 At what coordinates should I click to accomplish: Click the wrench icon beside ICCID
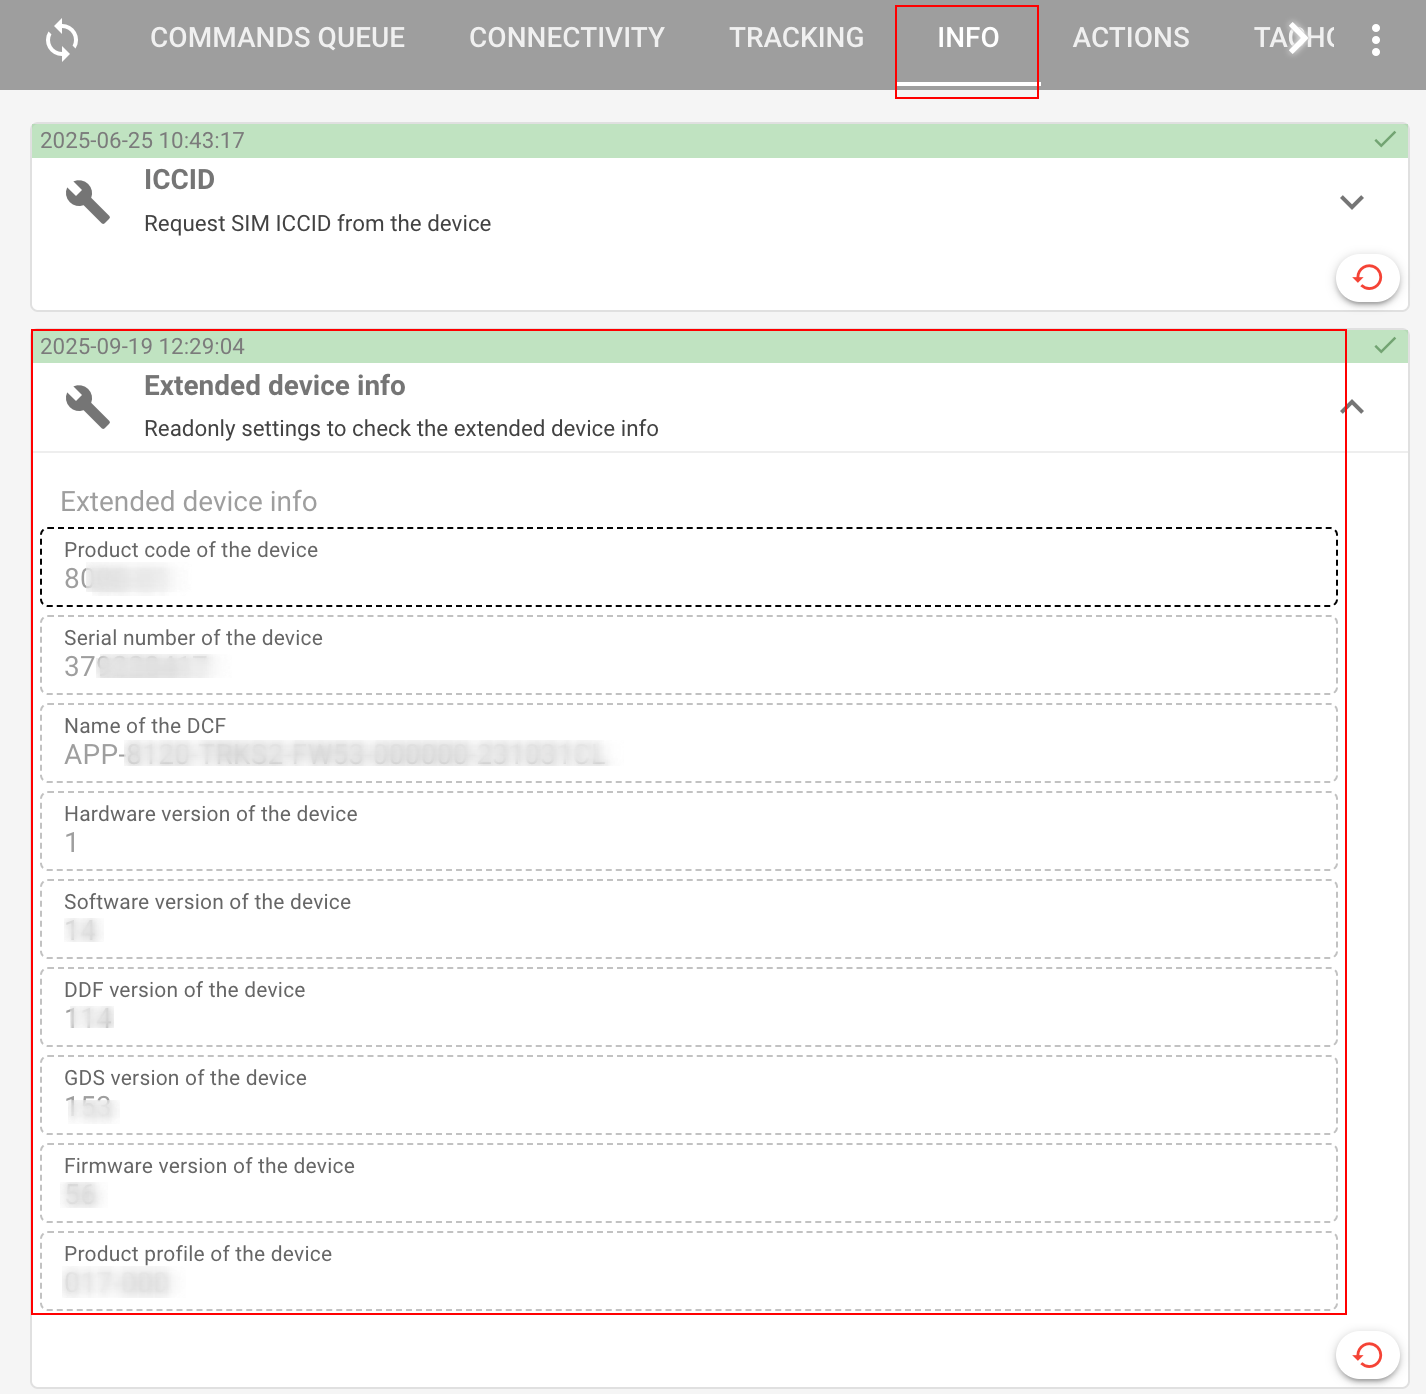pyautogui.click(x=88, y=202)
